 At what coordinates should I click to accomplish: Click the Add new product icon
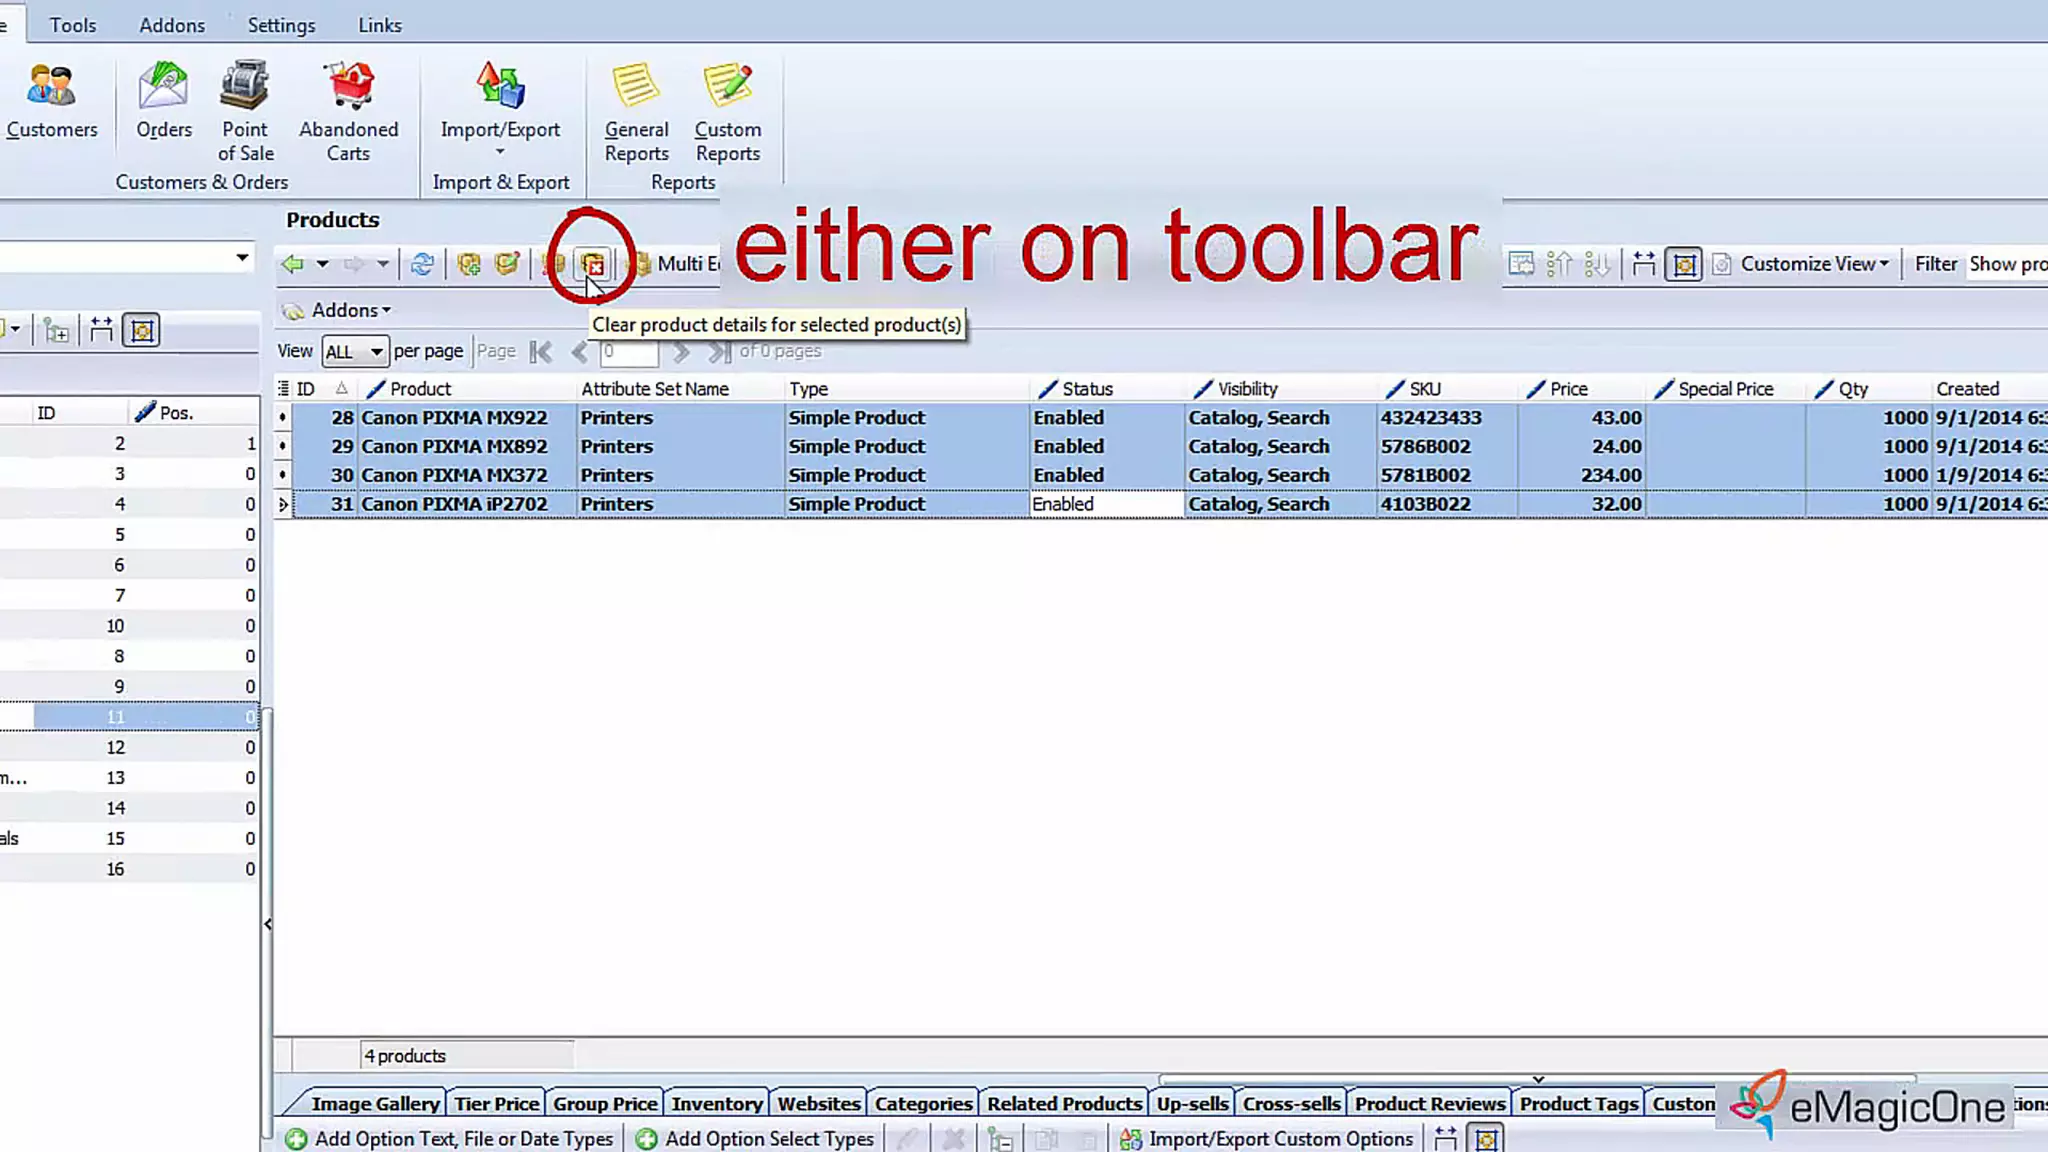click(468, 264)
